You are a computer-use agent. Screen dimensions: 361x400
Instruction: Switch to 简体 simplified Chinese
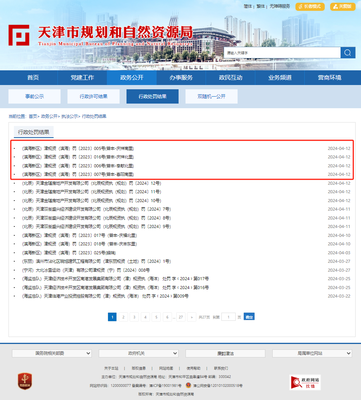(x=247, y=6)
